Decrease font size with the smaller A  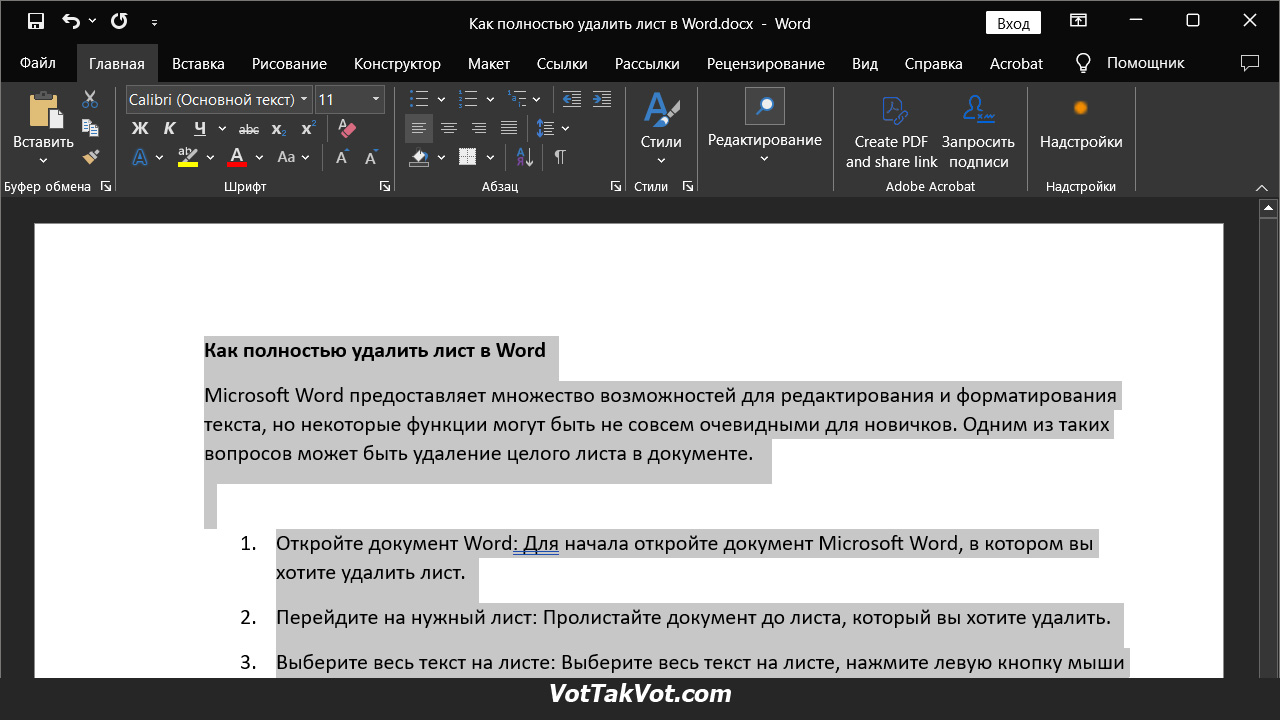coord(371,157)
